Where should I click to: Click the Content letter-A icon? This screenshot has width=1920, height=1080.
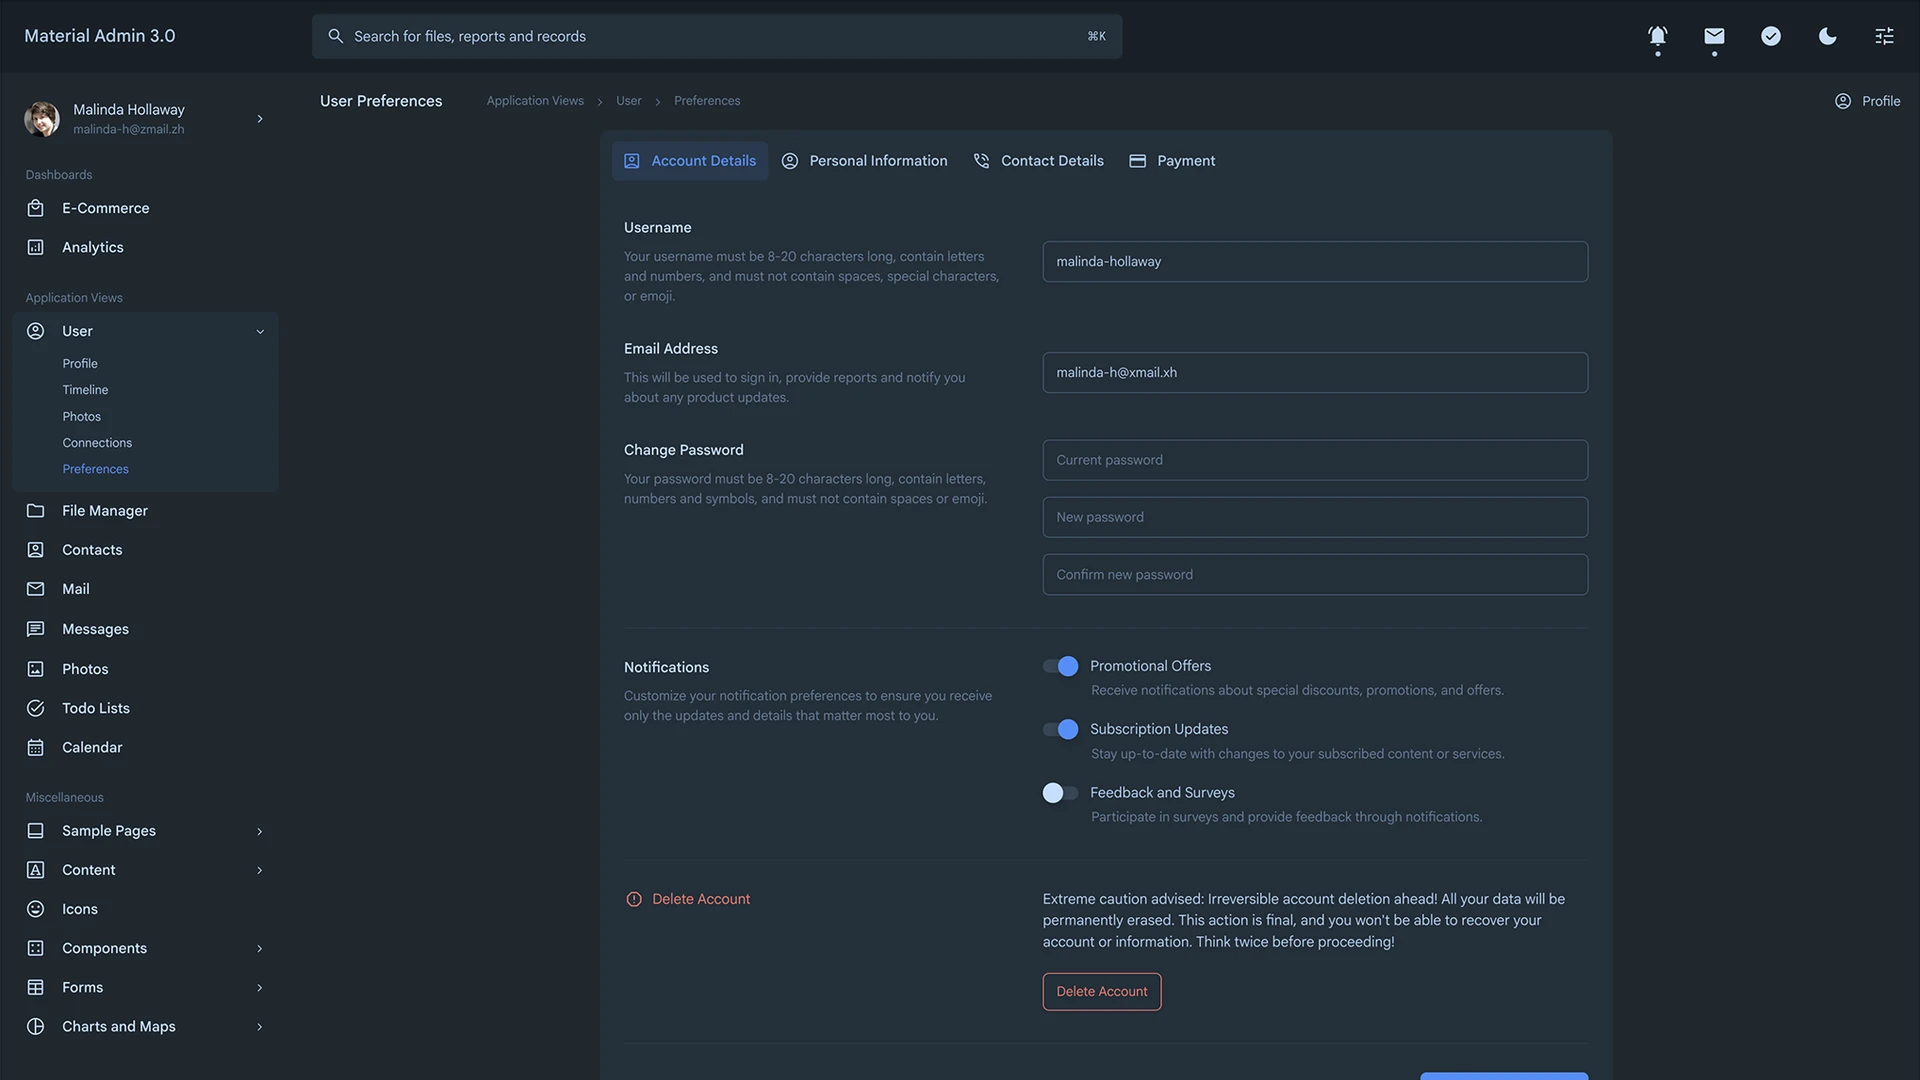(x=36, y=870)
